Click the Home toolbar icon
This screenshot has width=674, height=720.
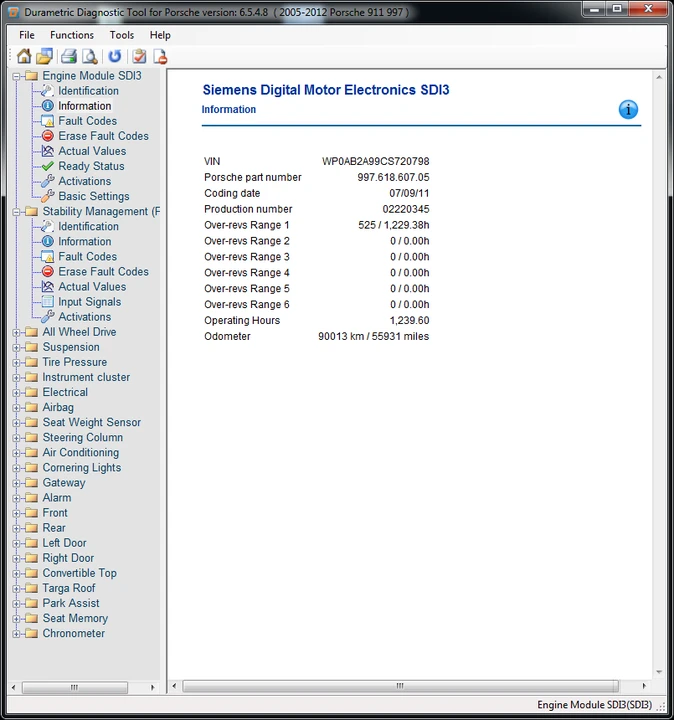point(24,56)
